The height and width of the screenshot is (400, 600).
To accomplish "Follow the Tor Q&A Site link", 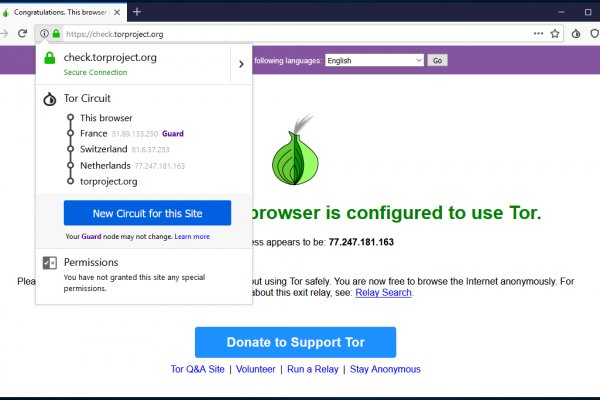I will pos(198,369).
